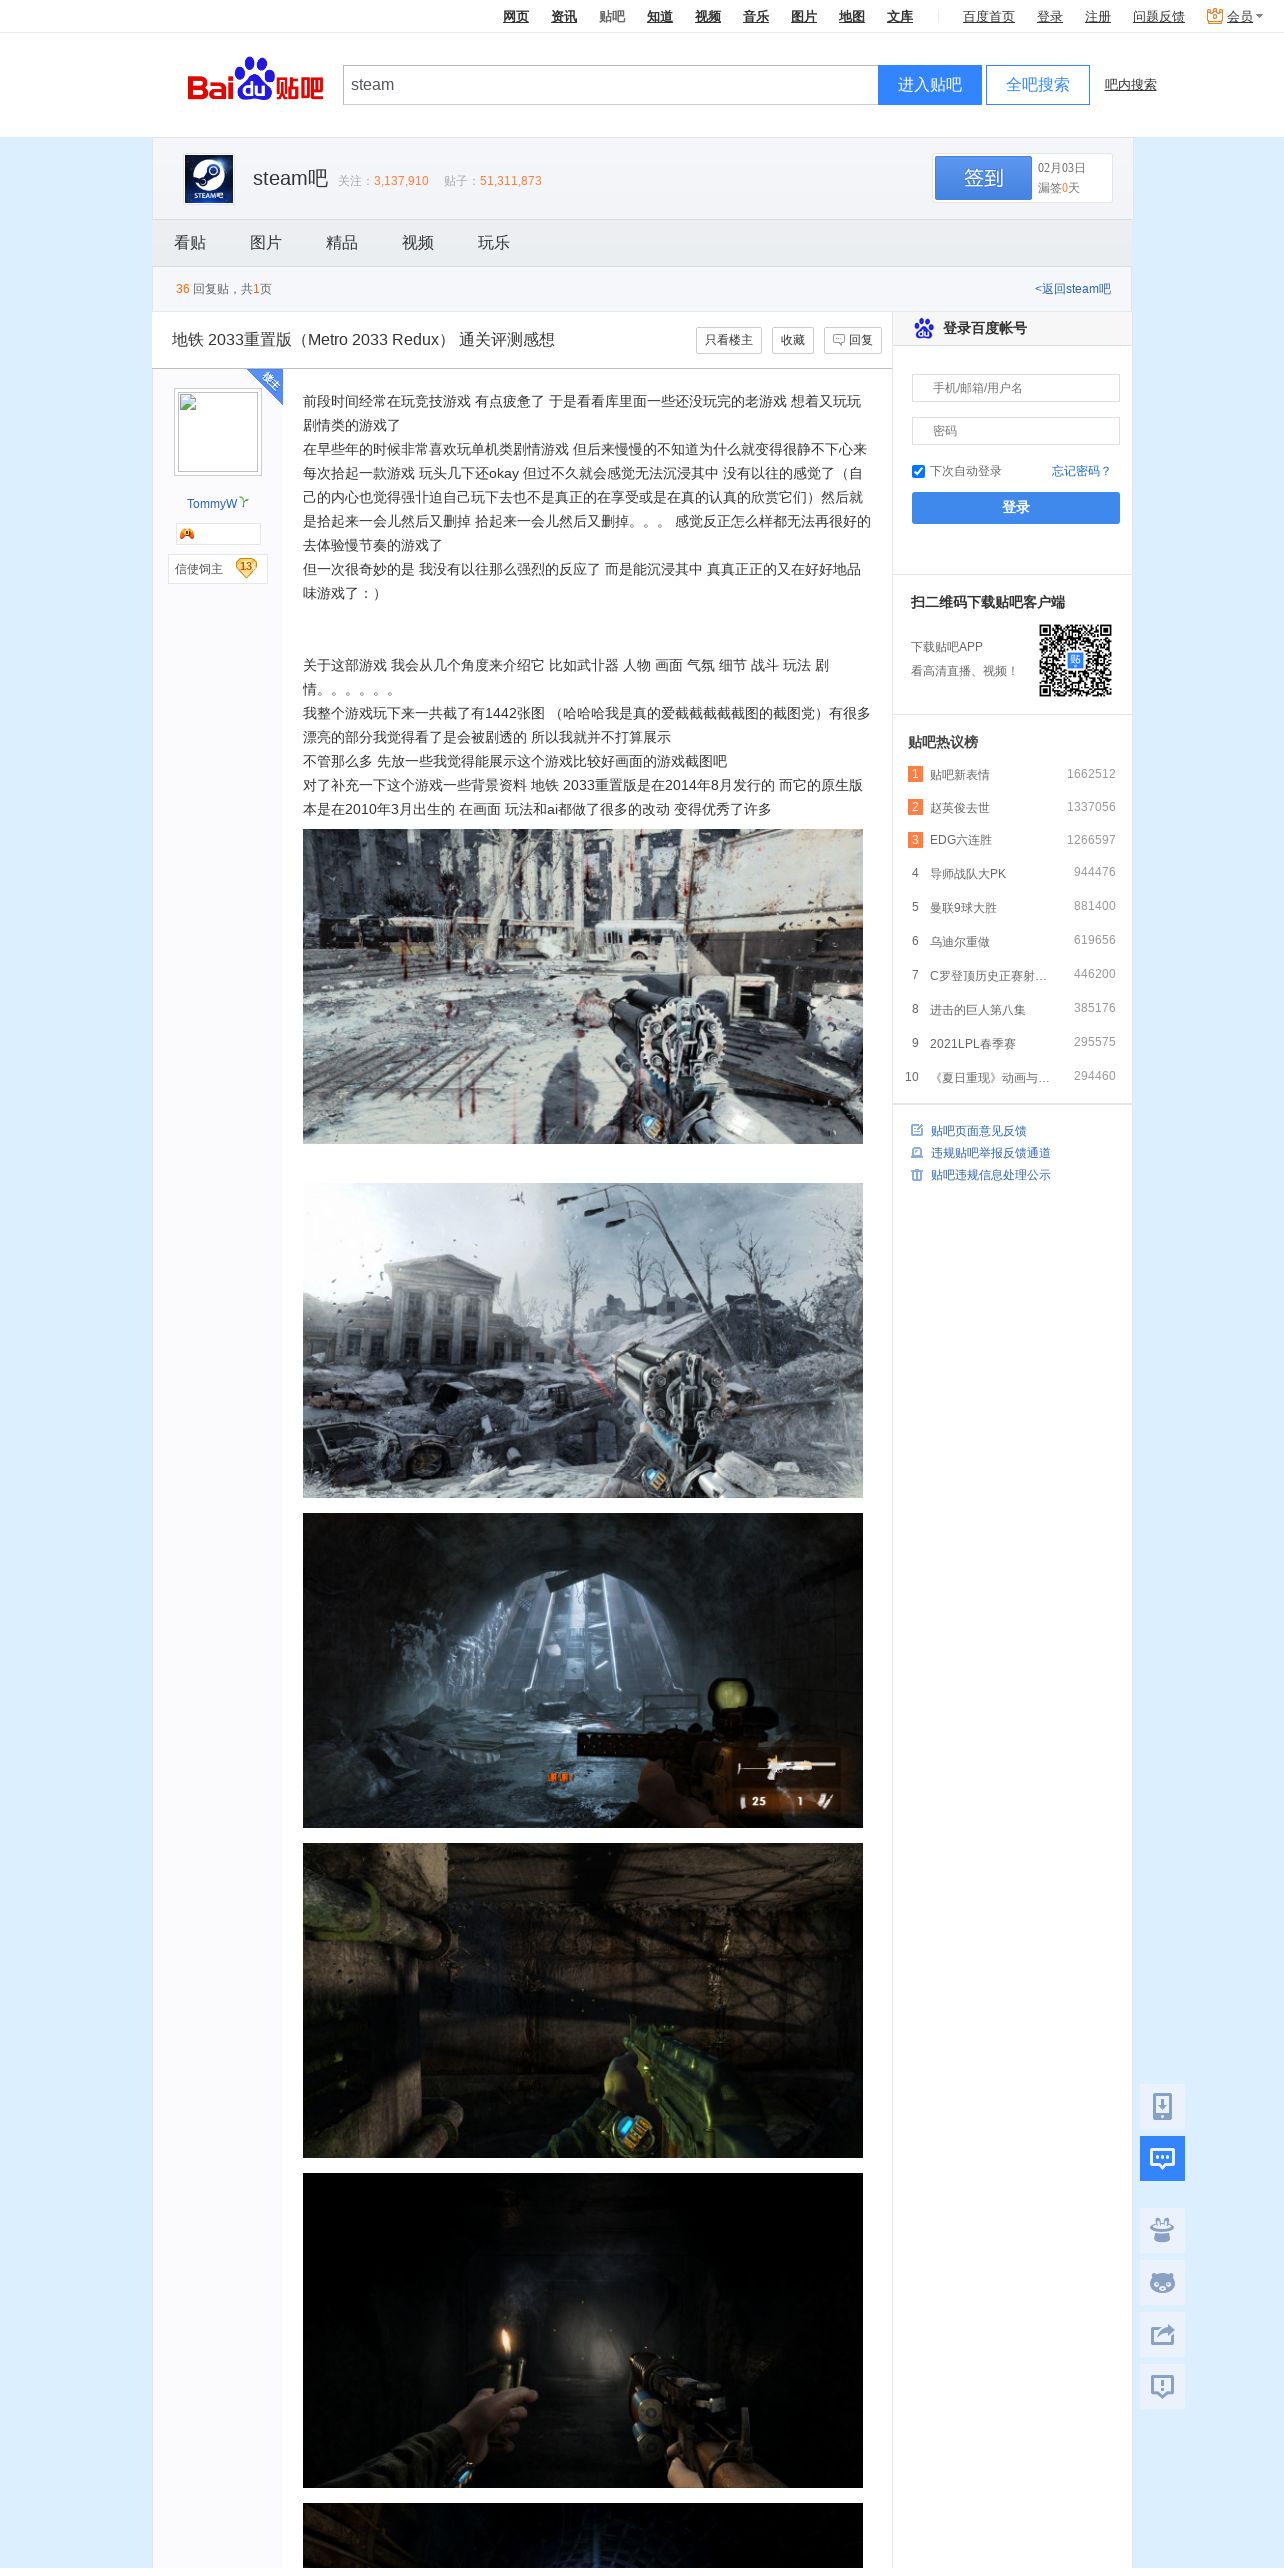The image size is (1284, 2568).
Task: Click the 回复 reply button
Action: point(853,340)
